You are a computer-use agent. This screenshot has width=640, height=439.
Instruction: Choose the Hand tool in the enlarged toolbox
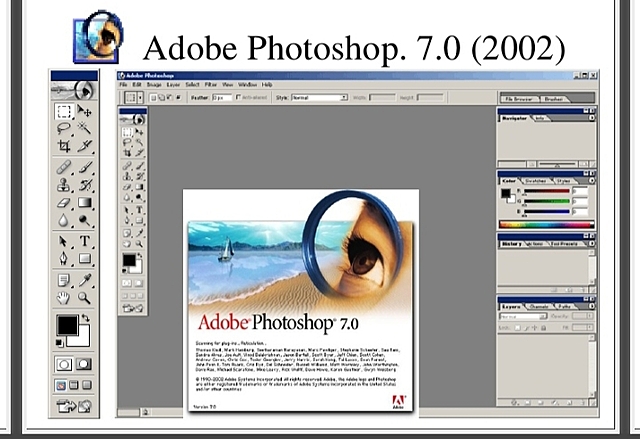click(x=64, y=298)
